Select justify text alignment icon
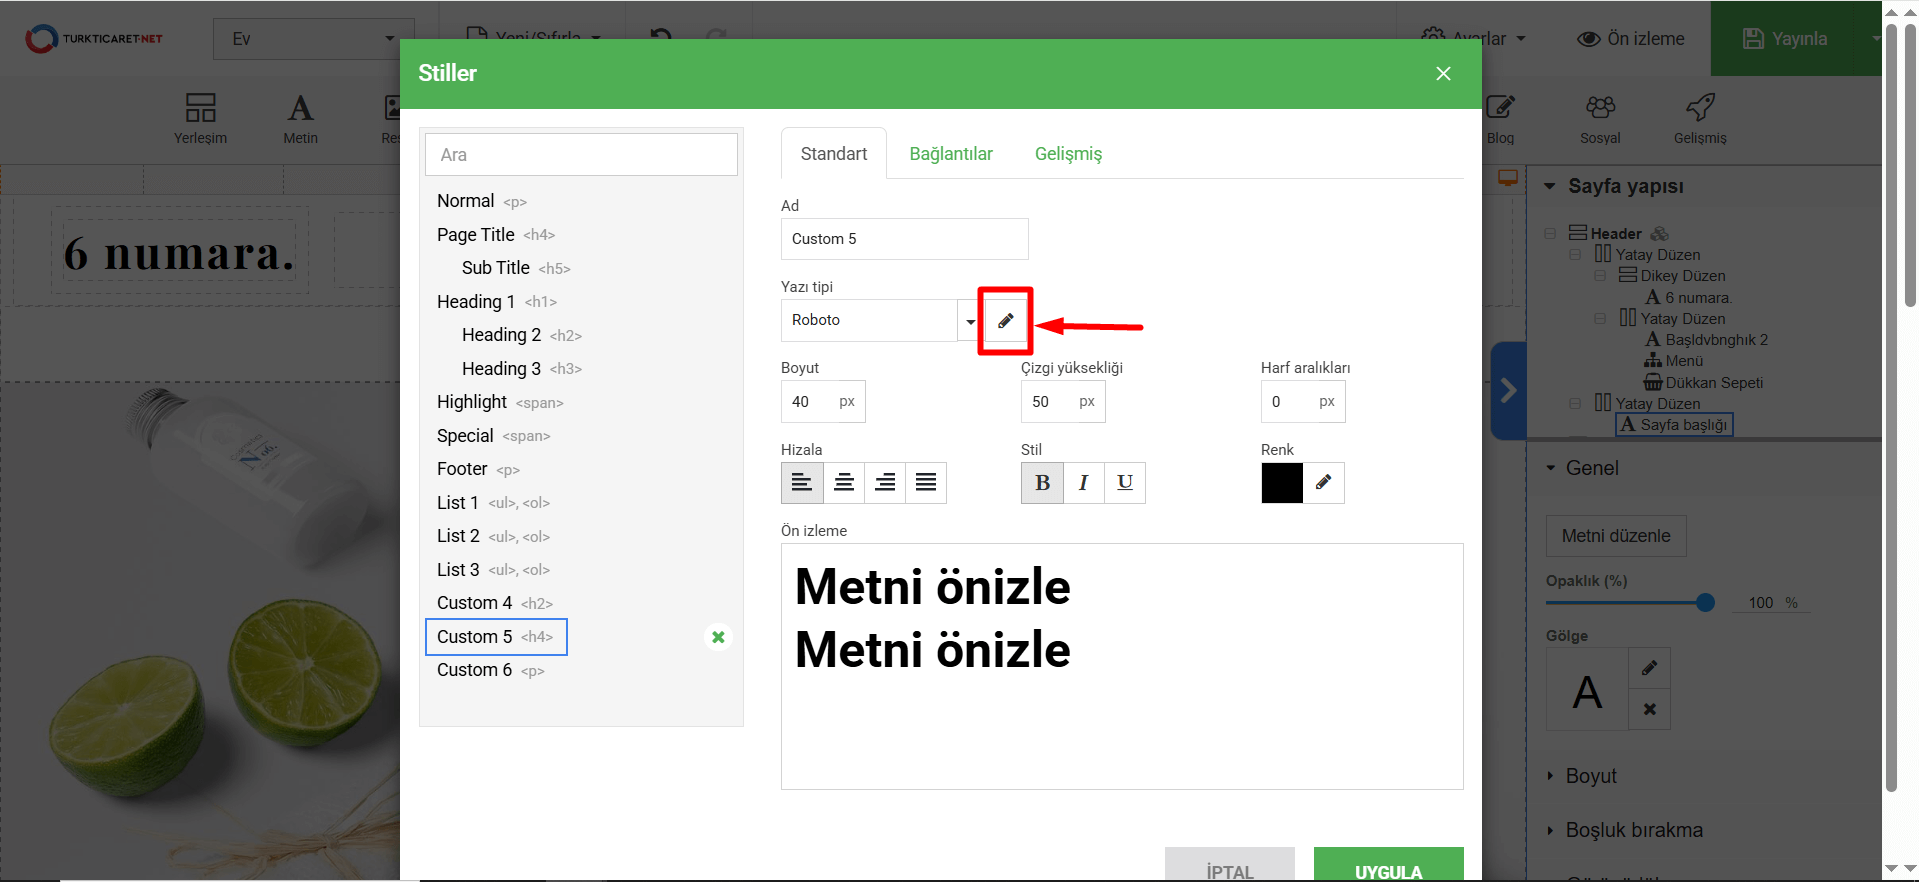The height and width of the screenshot is (882, 1919). [926, 483]
